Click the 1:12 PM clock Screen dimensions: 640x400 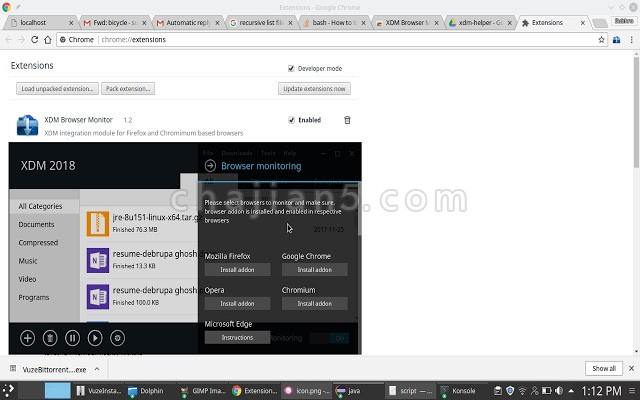601,391
